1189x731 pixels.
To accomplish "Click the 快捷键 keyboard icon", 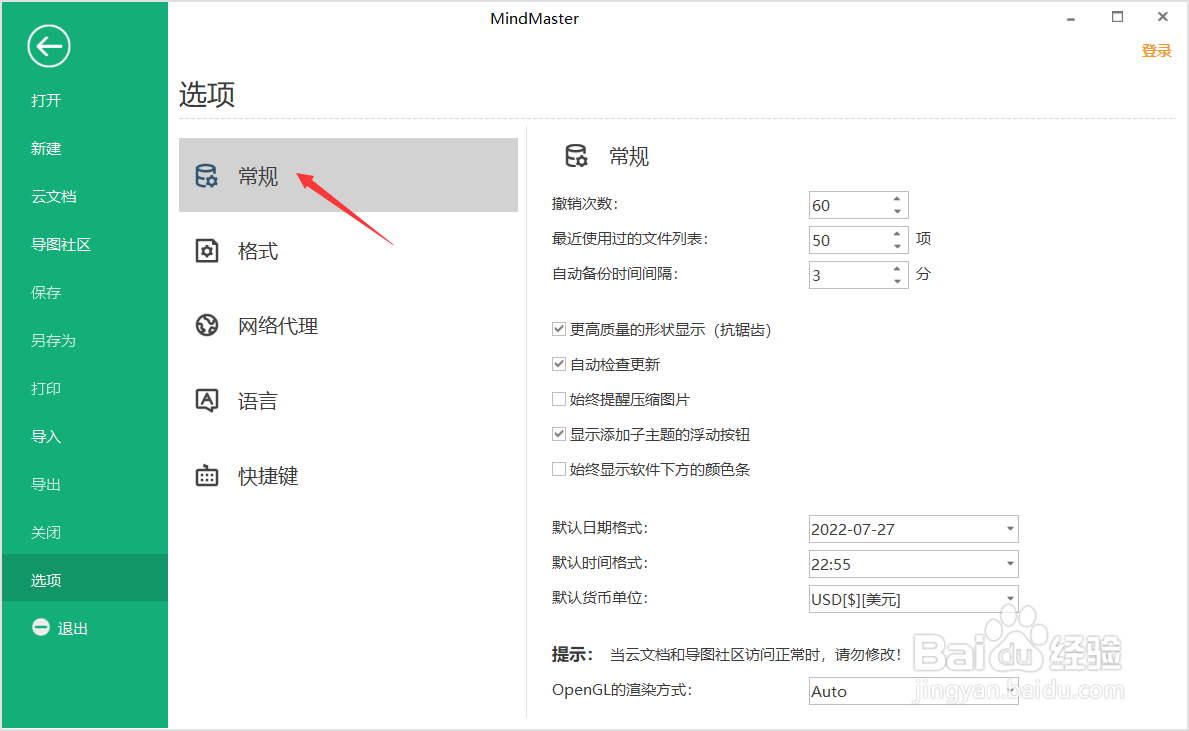I will tap(206, 475).
